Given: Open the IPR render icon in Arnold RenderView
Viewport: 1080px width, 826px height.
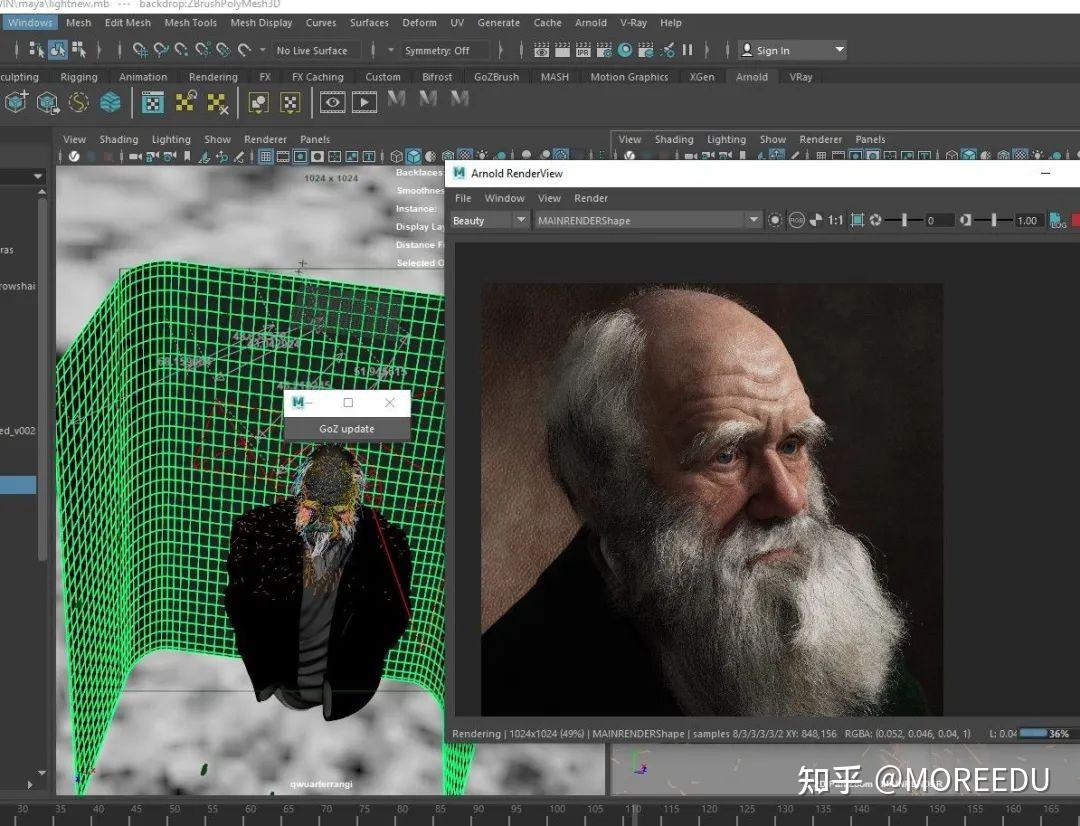Looking at the screenshot, I should (x=774, y=220).
